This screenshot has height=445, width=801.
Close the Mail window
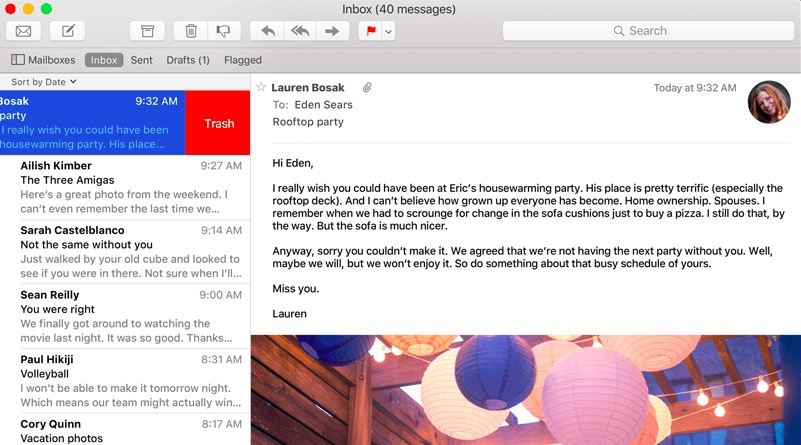pyautogui.click(x=10, y=9)
